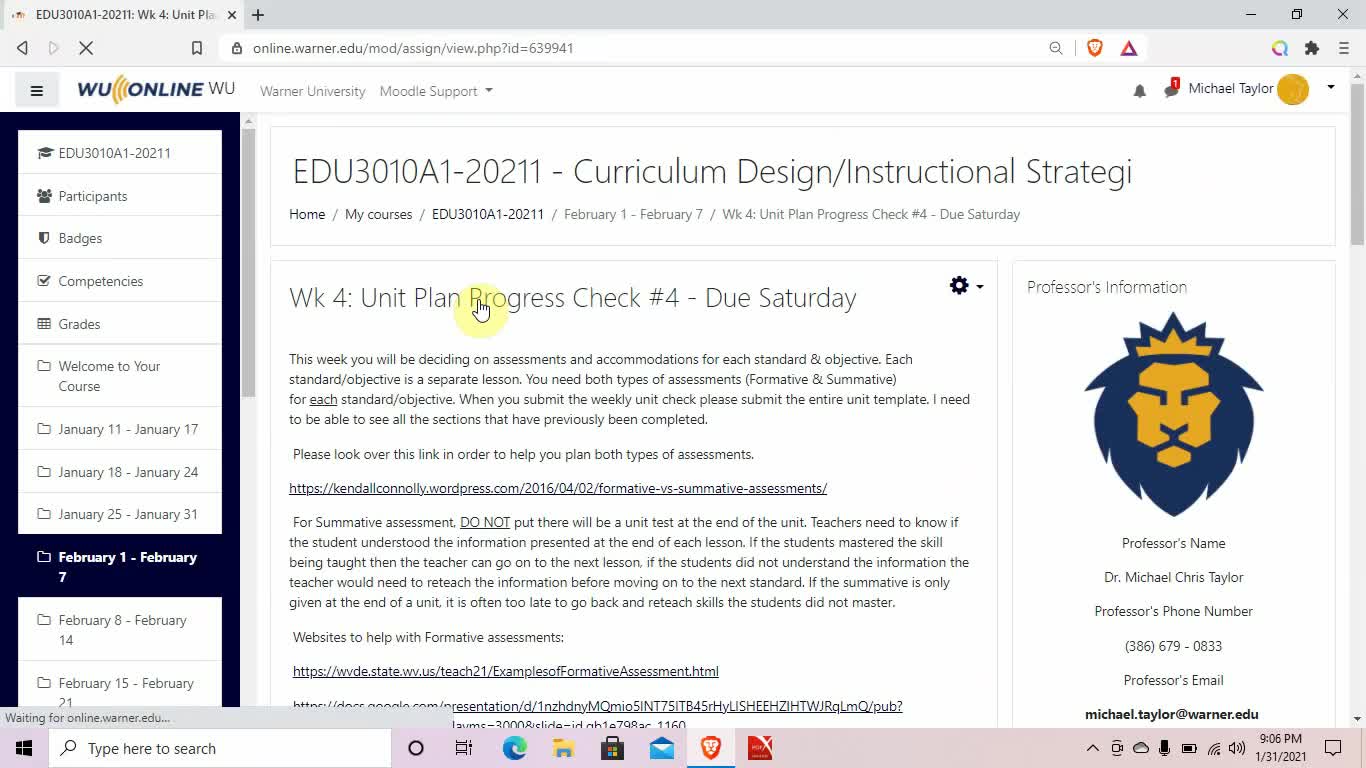Image resolution: width=1366 pixels, height=768 pixels.
Task: Stop loading the page with the X button
Action: (x=87, y=48)
